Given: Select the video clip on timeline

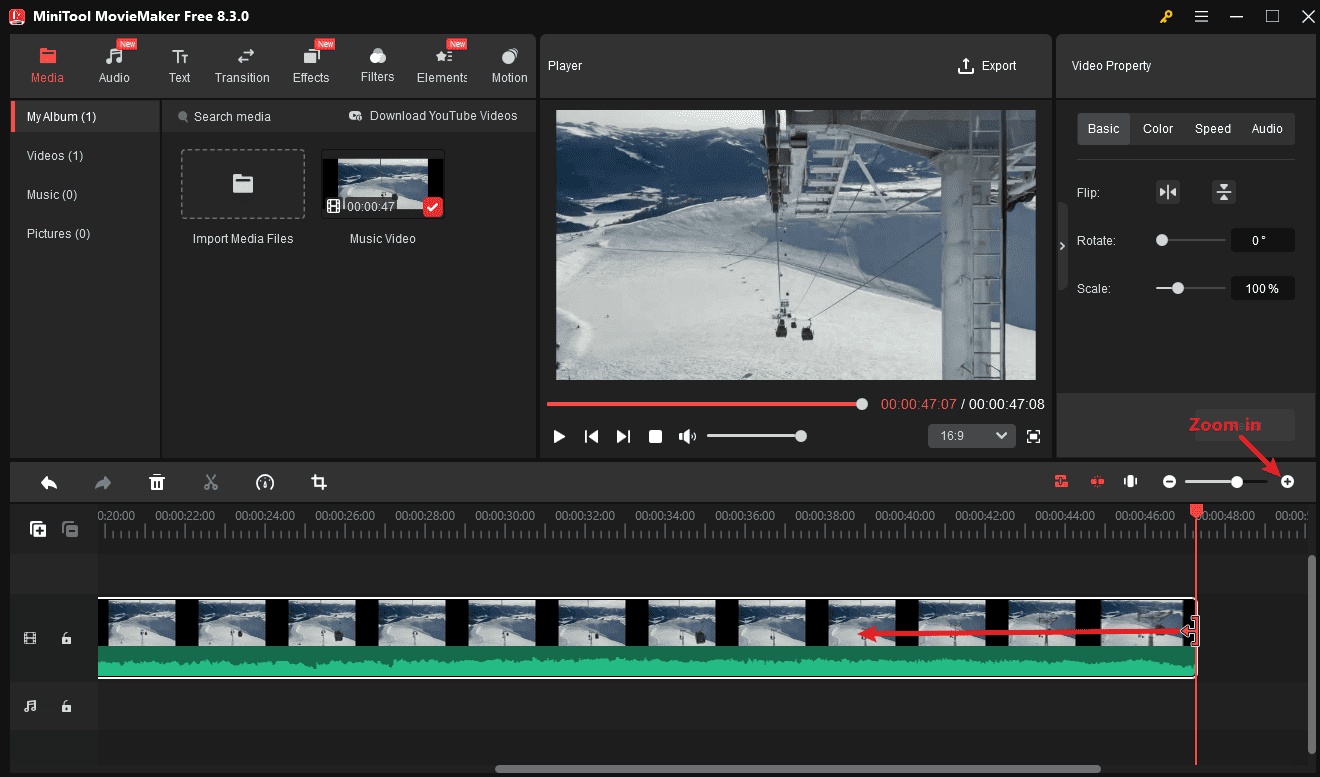Looking at the screenshot, I should pos(646,638).
